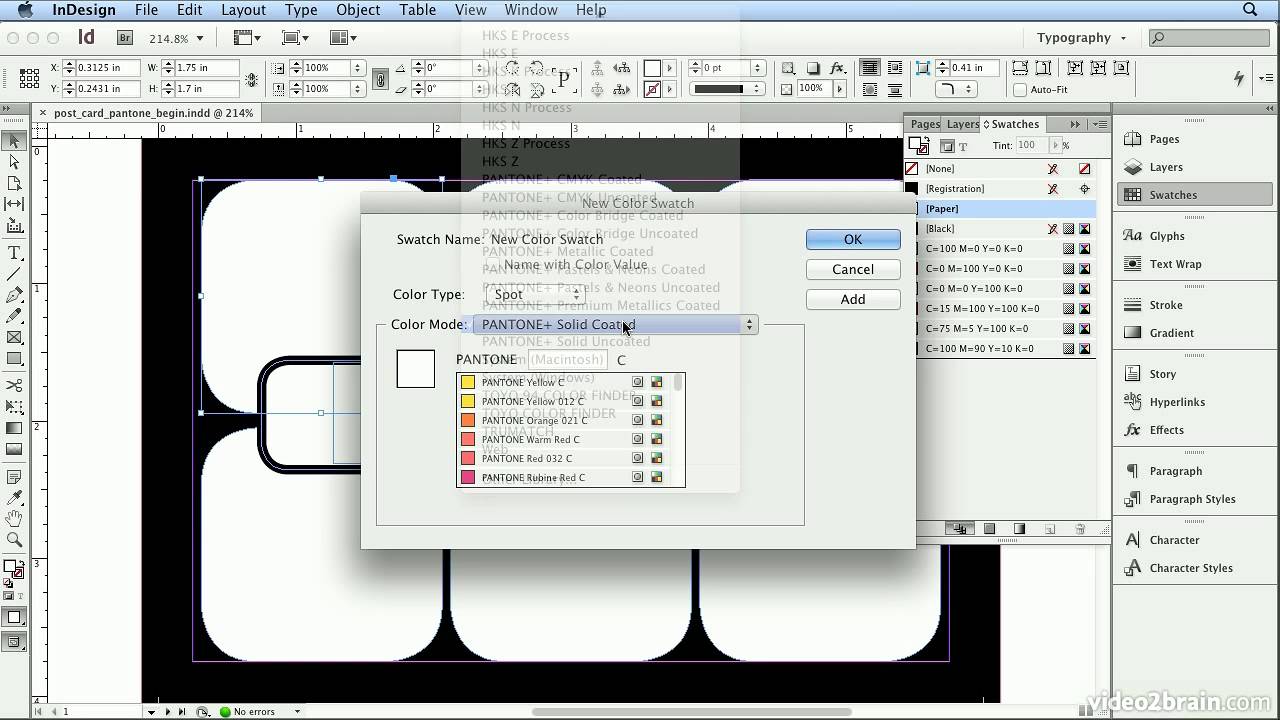Open the Typography workspace switcher
The width and height of the screenshot is (1280, 720).
click(1081, 38)
